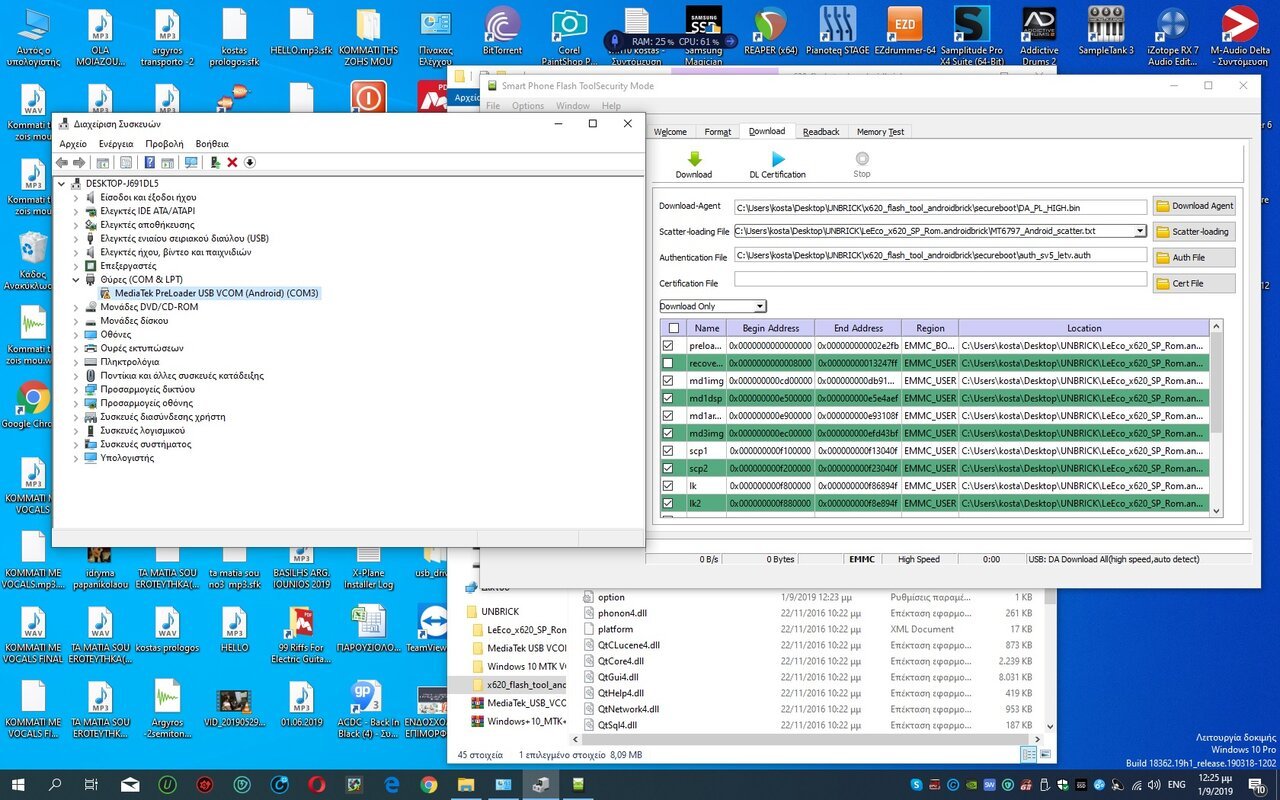Click the Show/hide console tree icon in Device Manager
This screenshot has height=800, width=1280.
click(103, 162)
